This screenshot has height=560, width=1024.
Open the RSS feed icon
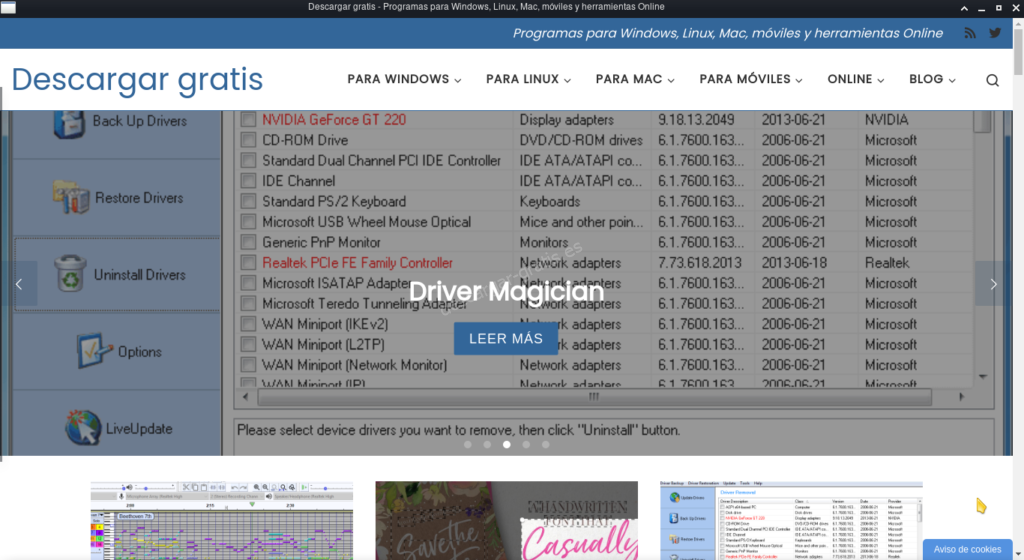tap(970, 33)
